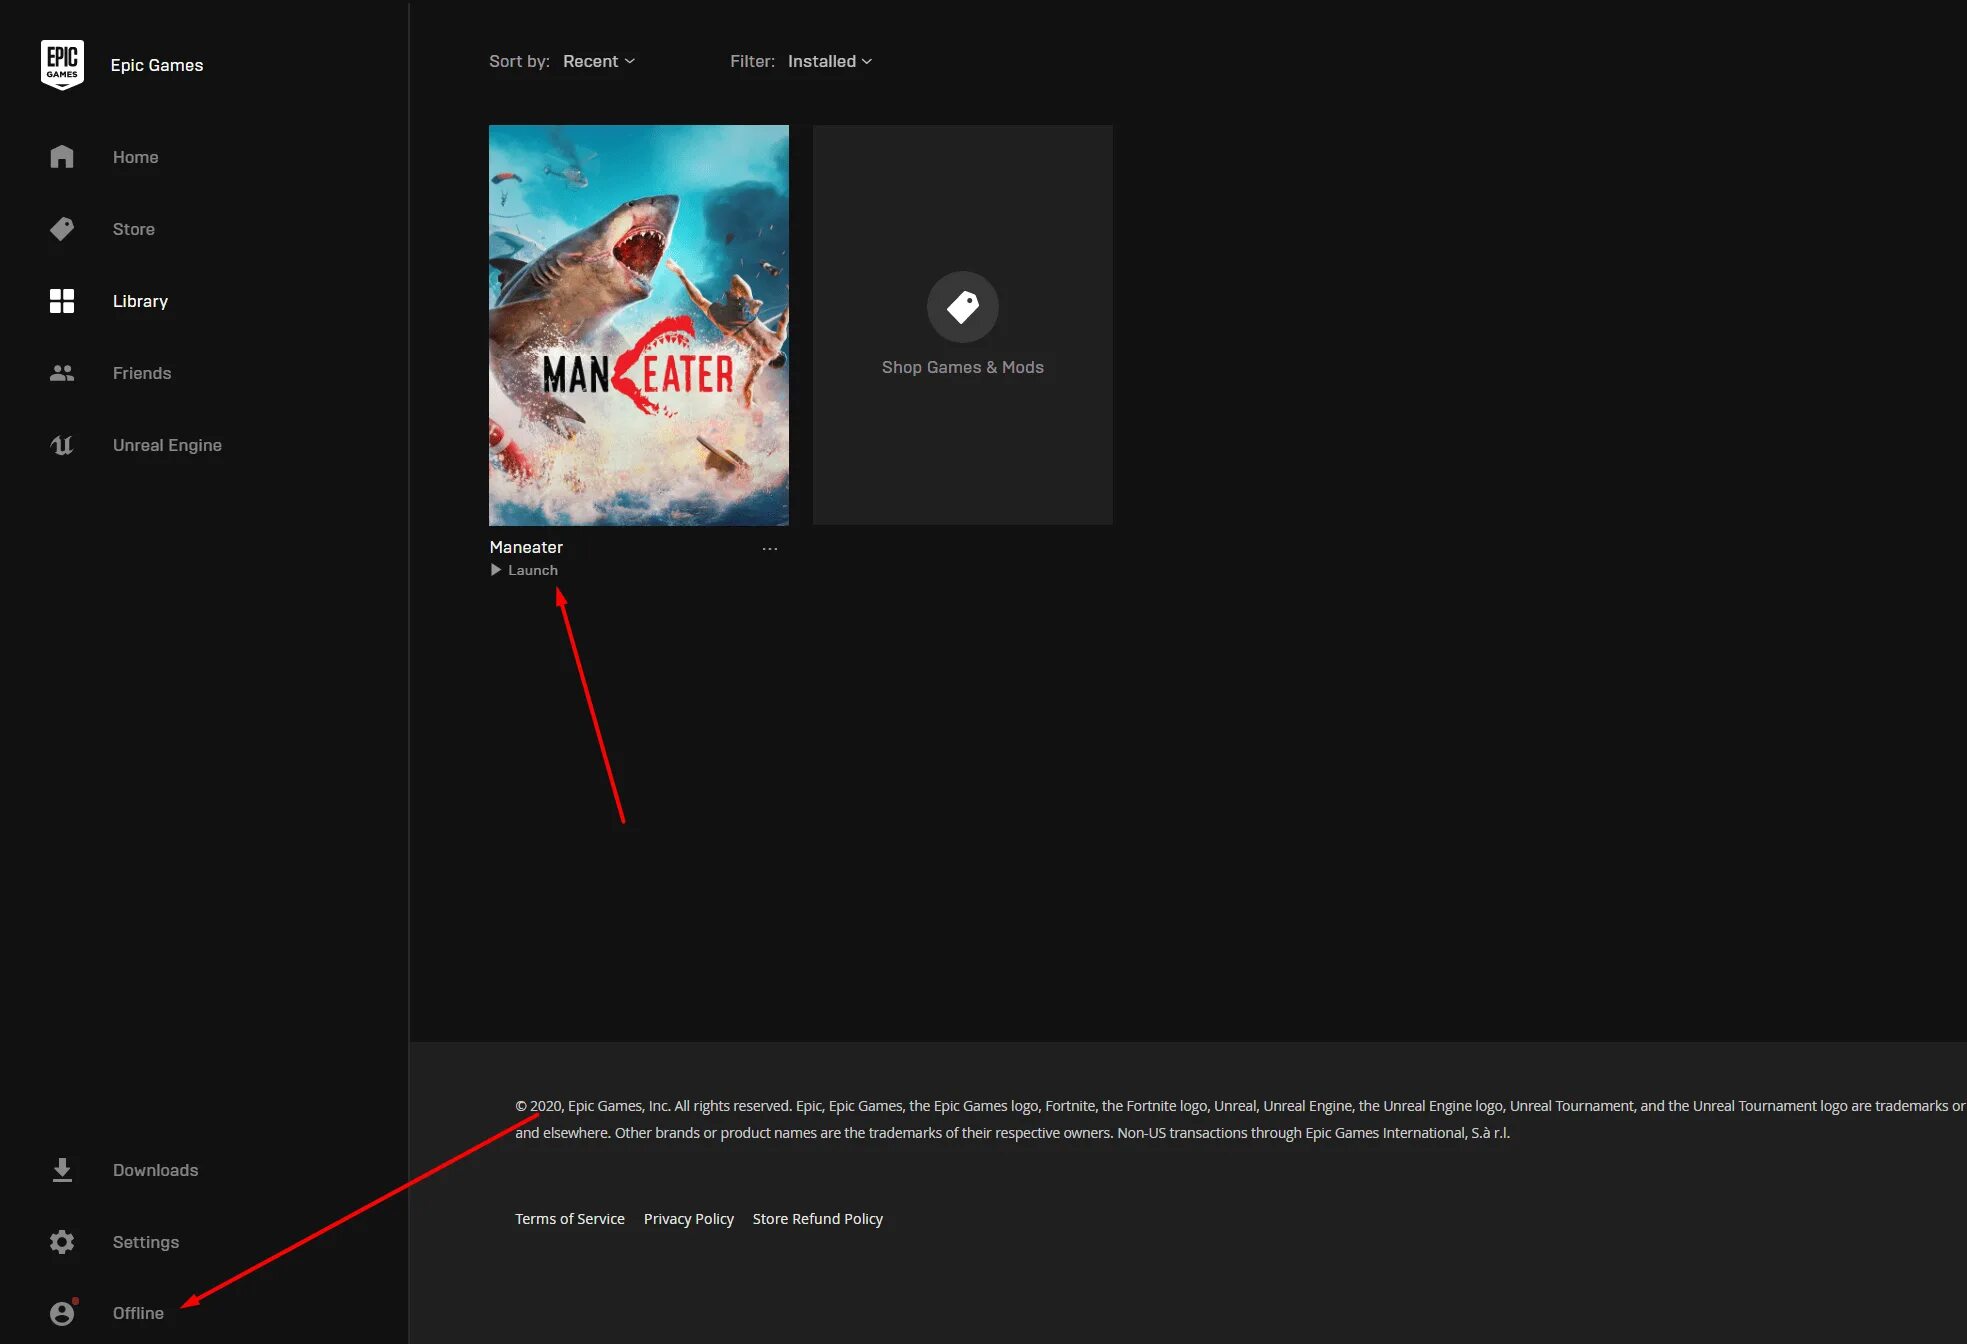Open Maneater three-dot options menu

pos(769,548)
